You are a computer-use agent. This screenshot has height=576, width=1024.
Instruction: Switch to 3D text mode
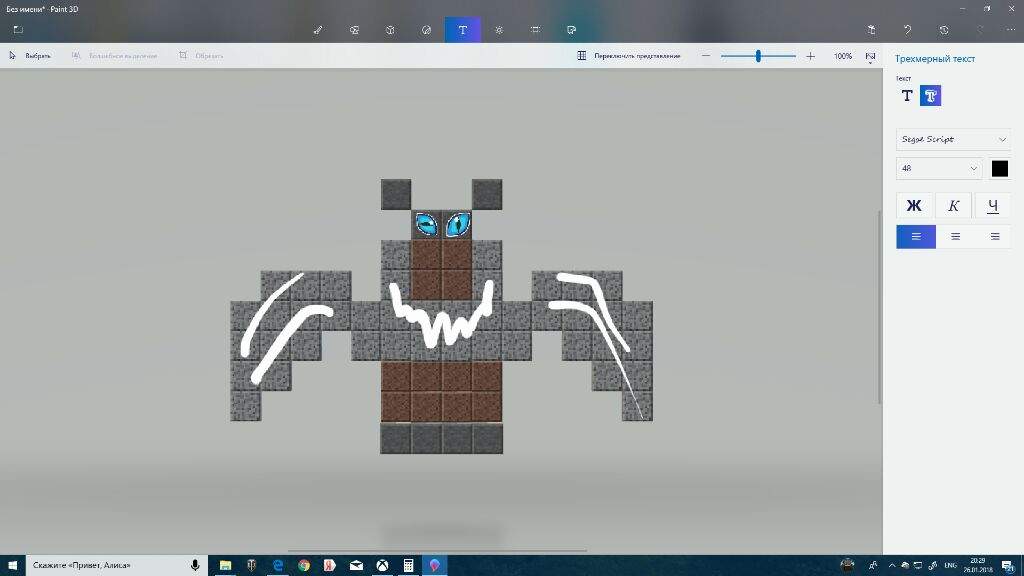click(x=931, y=96)
